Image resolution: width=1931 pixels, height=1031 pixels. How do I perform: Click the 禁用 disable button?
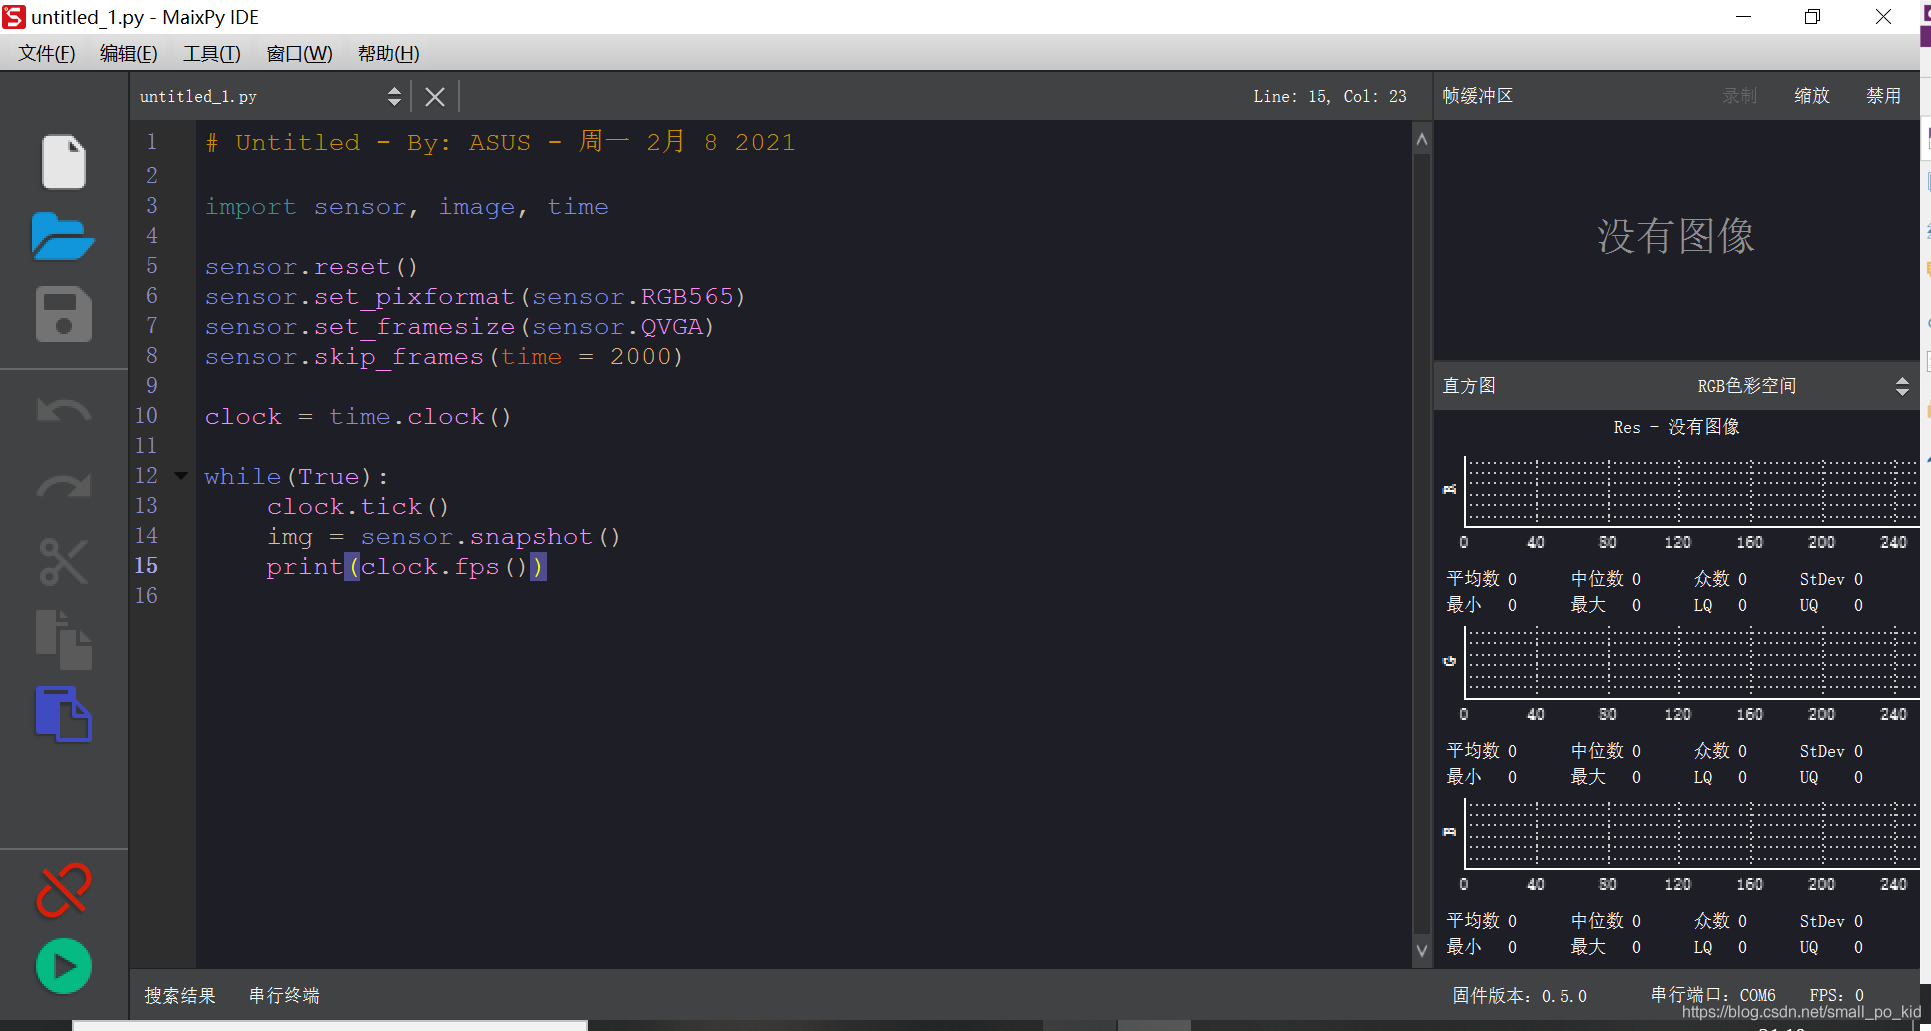click(1883, 96)
